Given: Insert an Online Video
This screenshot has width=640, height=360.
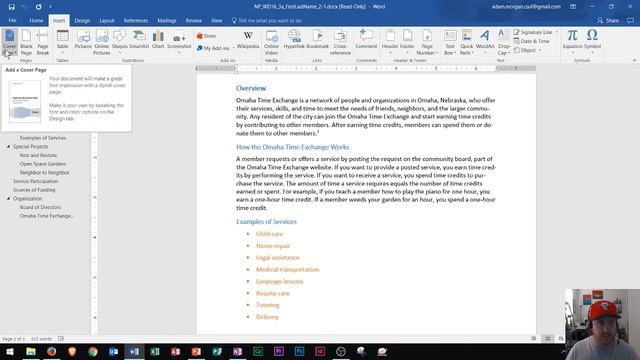Looking at the screenshot, I should point(271,42).
